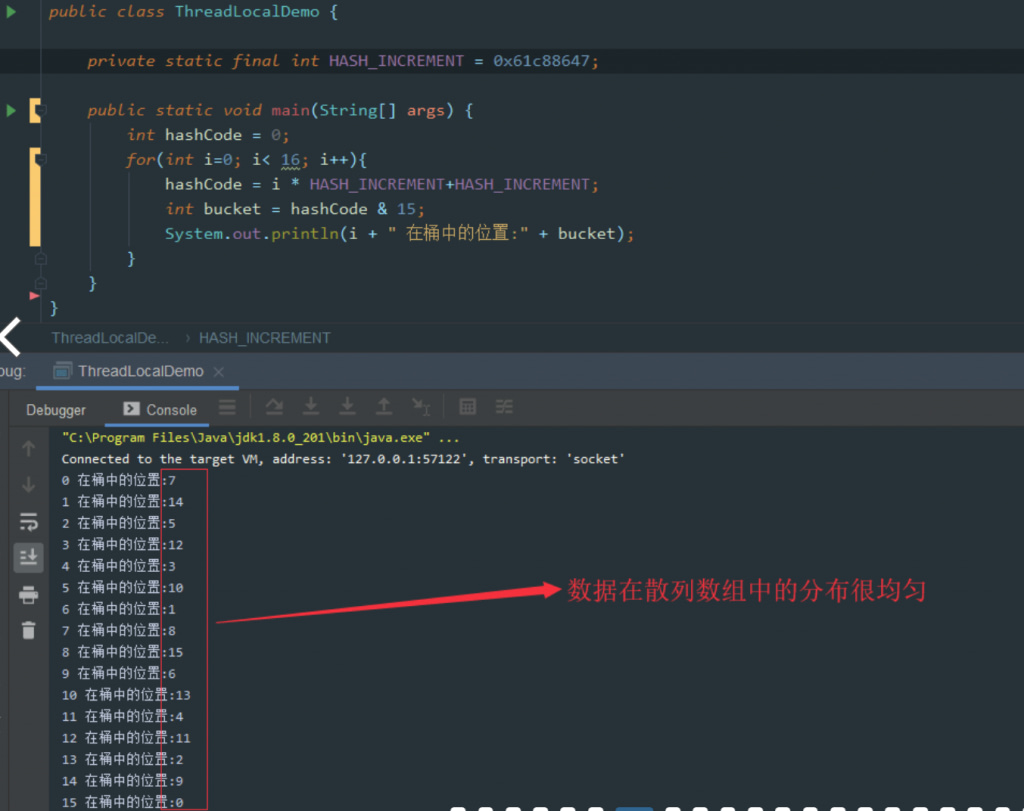The image size is (1024, 811).
Task: Select the Console tab
Action: click(160, 410)
